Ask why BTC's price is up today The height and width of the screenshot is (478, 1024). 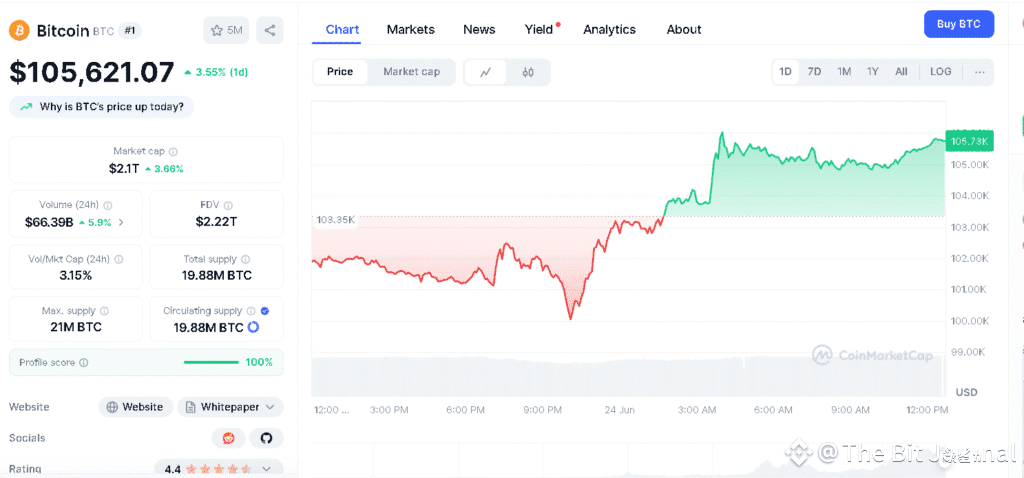[x=101, y=107]
